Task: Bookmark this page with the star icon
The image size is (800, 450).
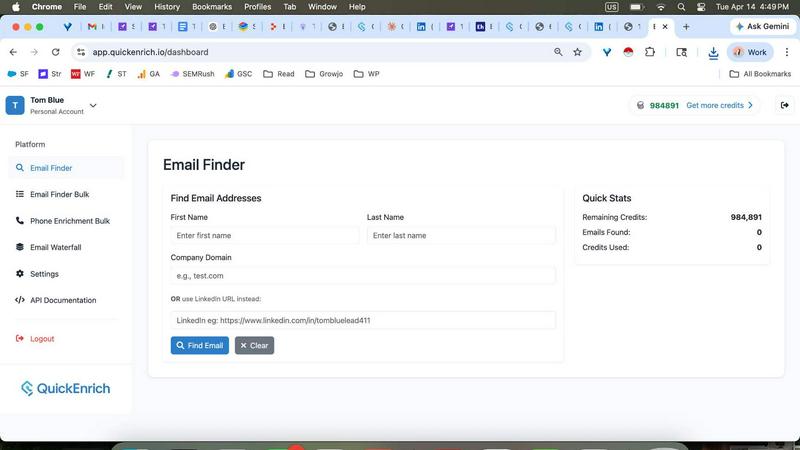Action: 577,52
